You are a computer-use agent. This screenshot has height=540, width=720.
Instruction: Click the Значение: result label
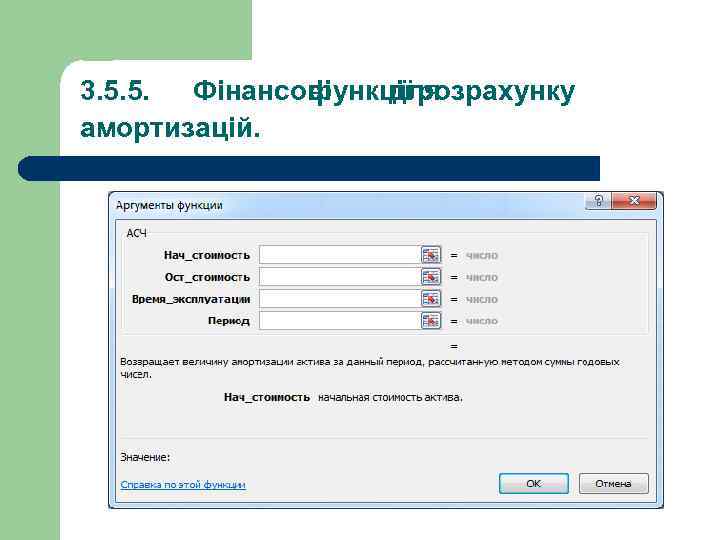coord(145,457)
